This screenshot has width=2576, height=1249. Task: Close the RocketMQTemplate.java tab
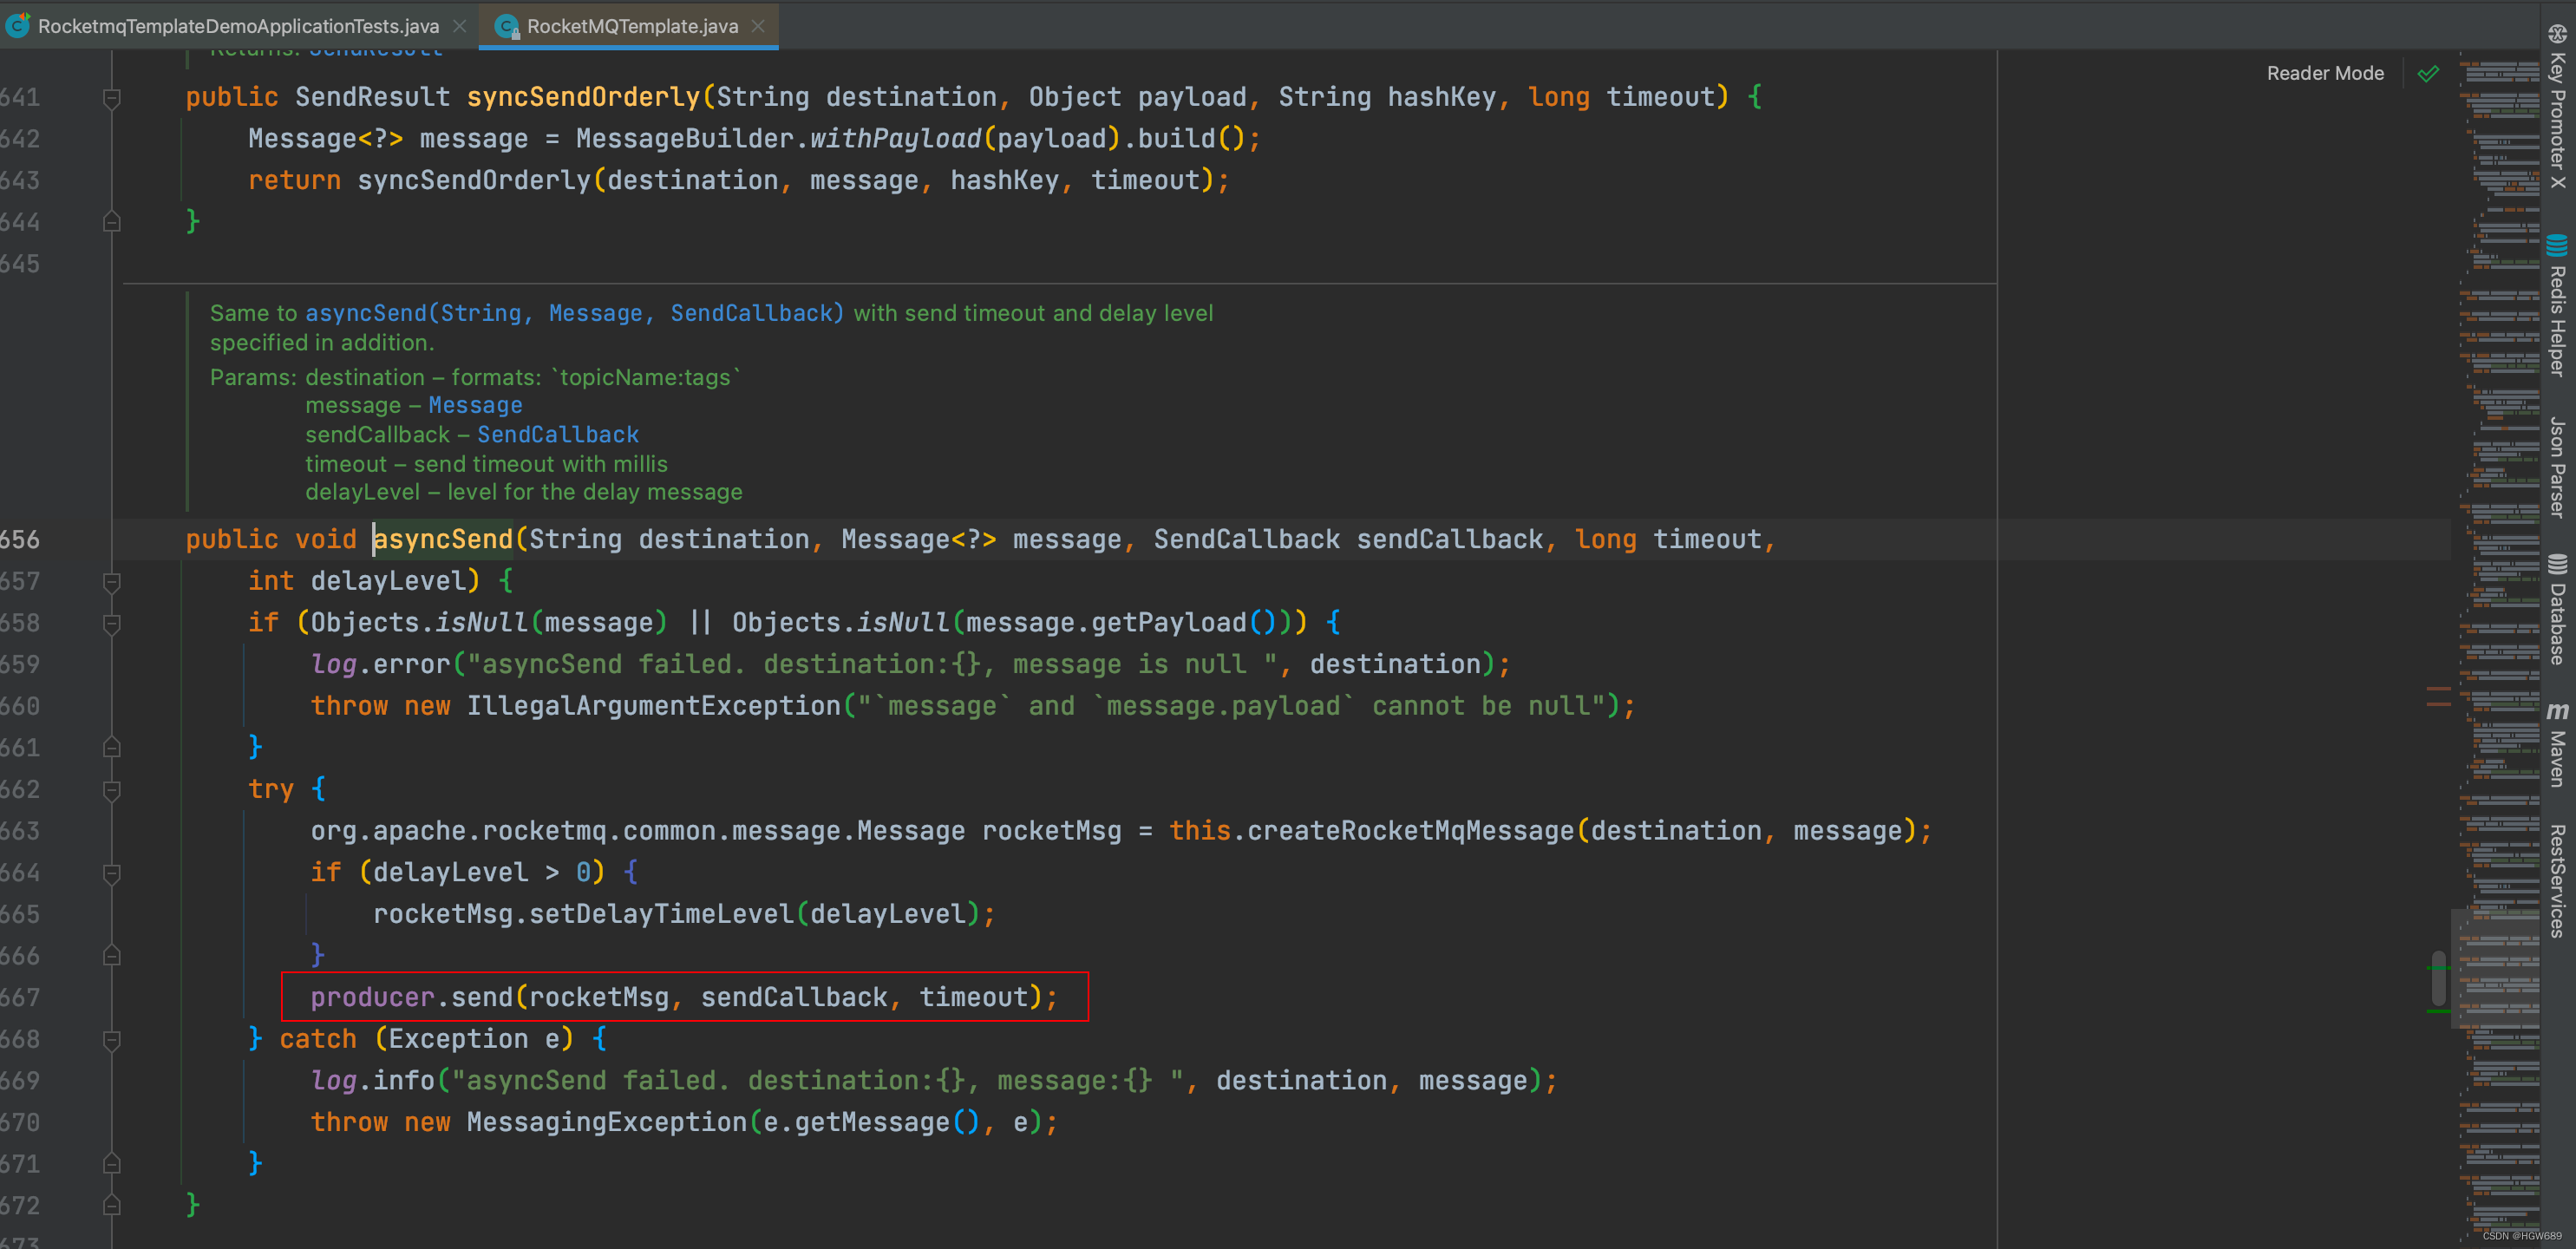[x=758, y=26]
